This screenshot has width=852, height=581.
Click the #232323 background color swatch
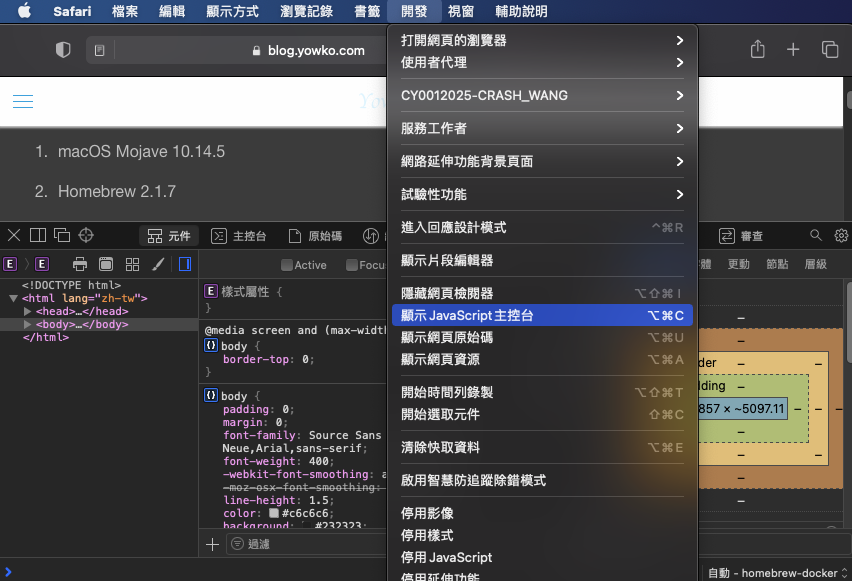306,525
